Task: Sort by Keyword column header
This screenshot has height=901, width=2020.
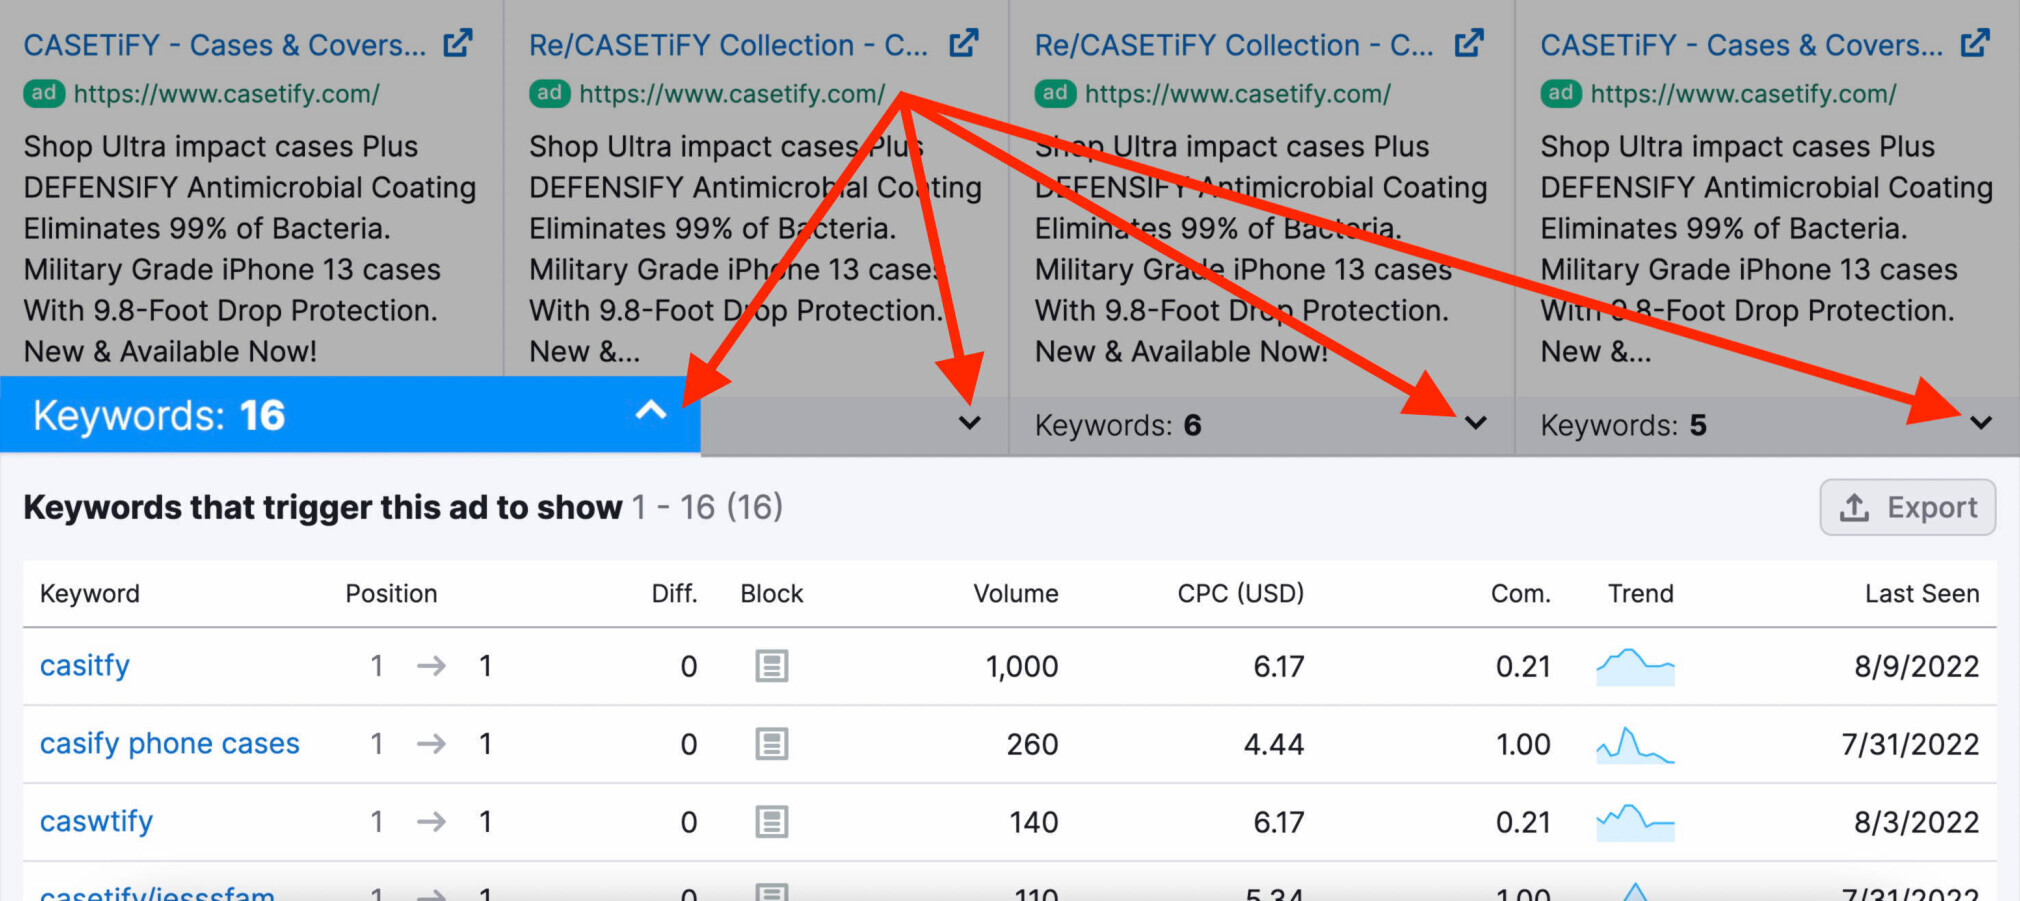Action: click(90, 594)
